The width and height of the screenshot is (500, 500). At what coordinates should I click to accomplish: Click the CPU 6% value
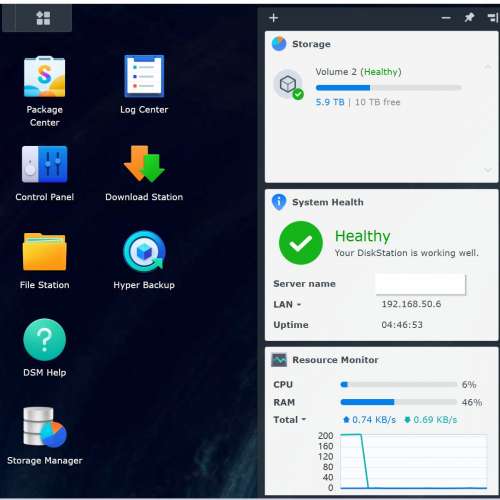[x=469, y=384]
